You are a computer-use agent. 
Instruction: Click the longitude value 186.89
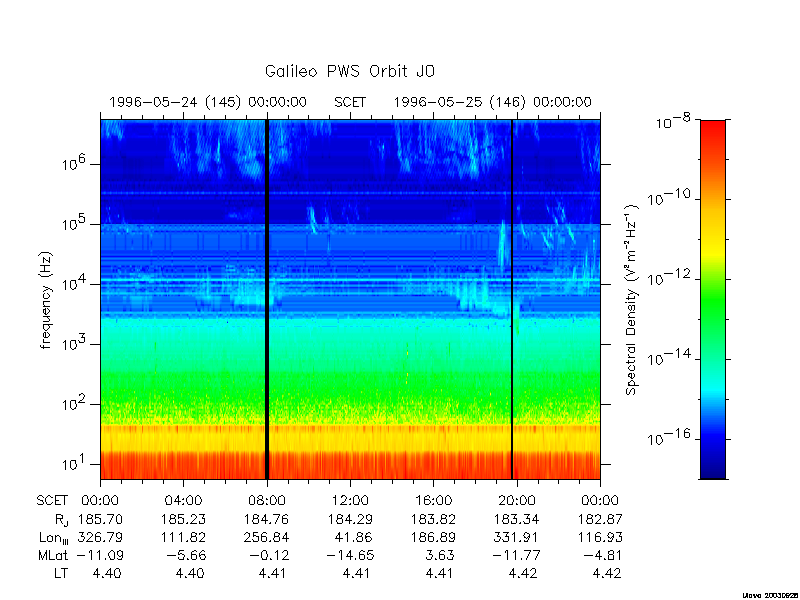434,537
